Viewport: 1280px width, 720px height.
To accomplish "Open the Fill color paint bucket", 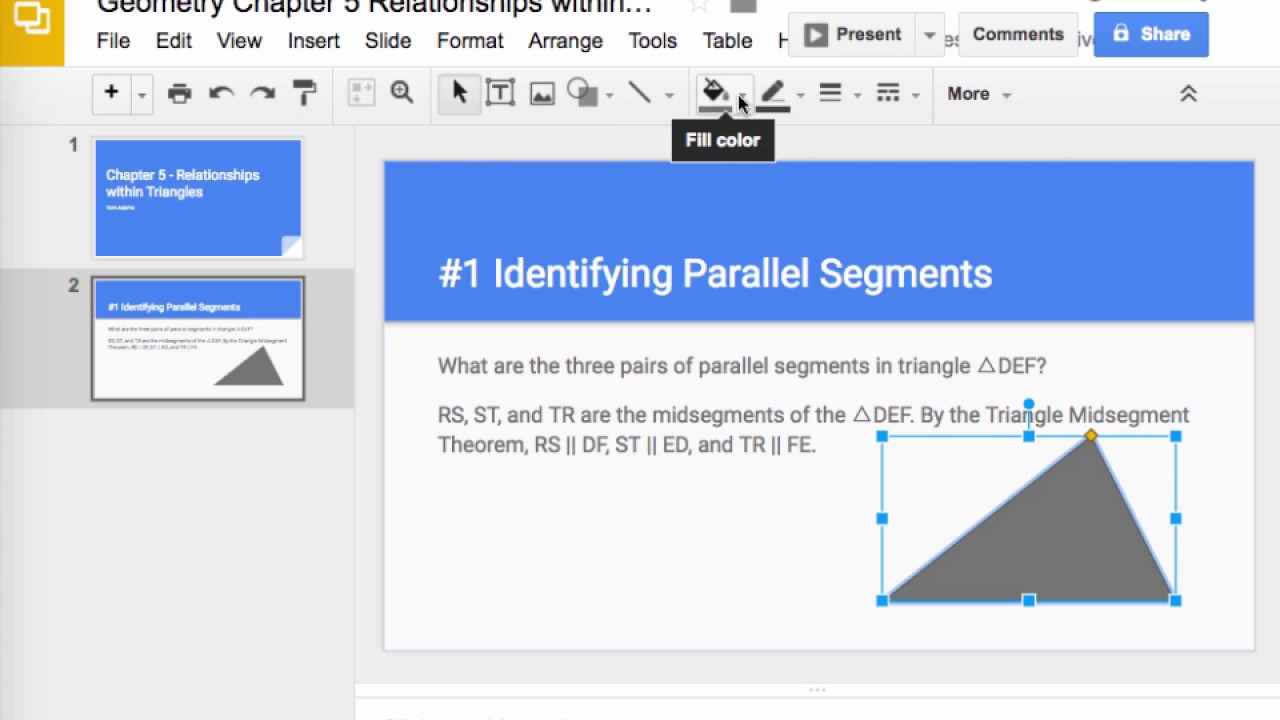I will (x=715, y=94).
